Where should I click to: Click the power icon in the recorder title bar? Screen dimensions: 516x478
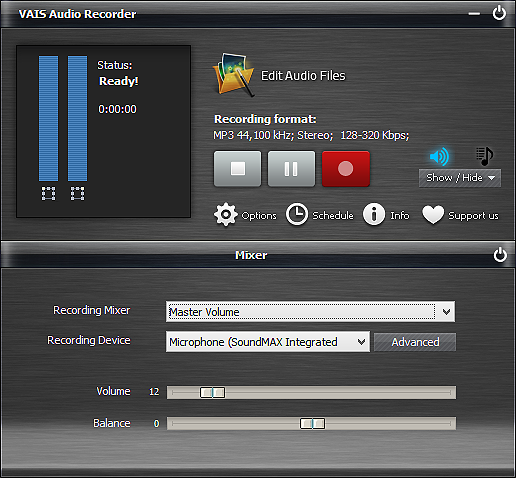tap(499, 13)
